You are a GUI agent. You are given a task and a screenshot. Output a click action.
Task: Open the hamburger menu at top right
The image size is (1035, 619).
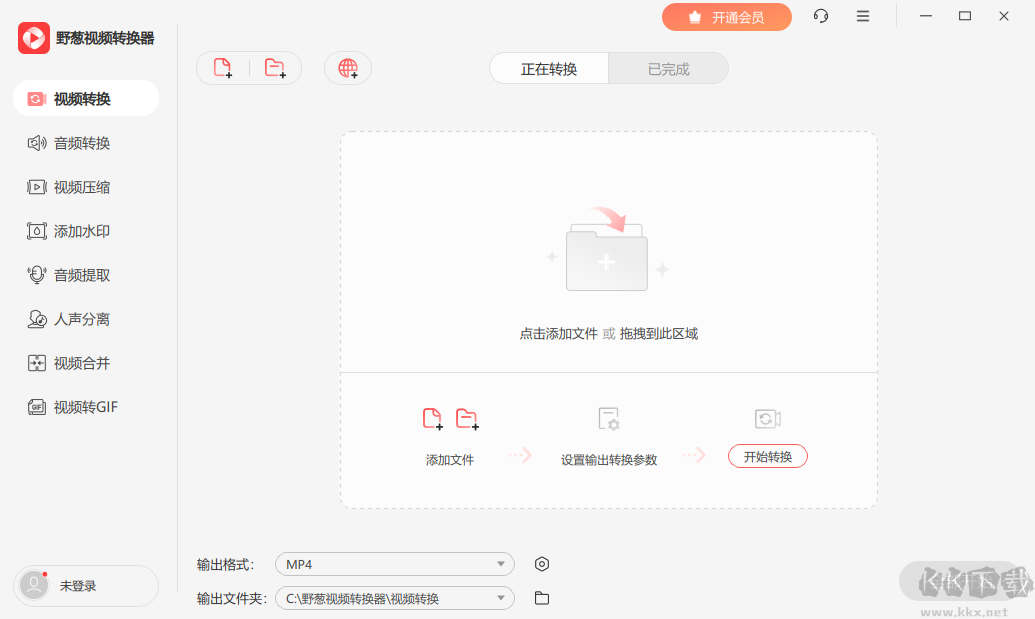tap(862, 16)
